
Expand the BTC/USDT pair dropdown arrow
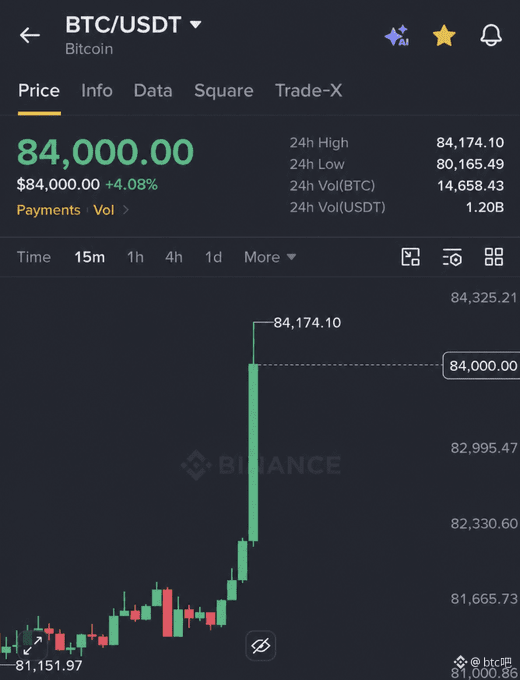pos(196,24)
